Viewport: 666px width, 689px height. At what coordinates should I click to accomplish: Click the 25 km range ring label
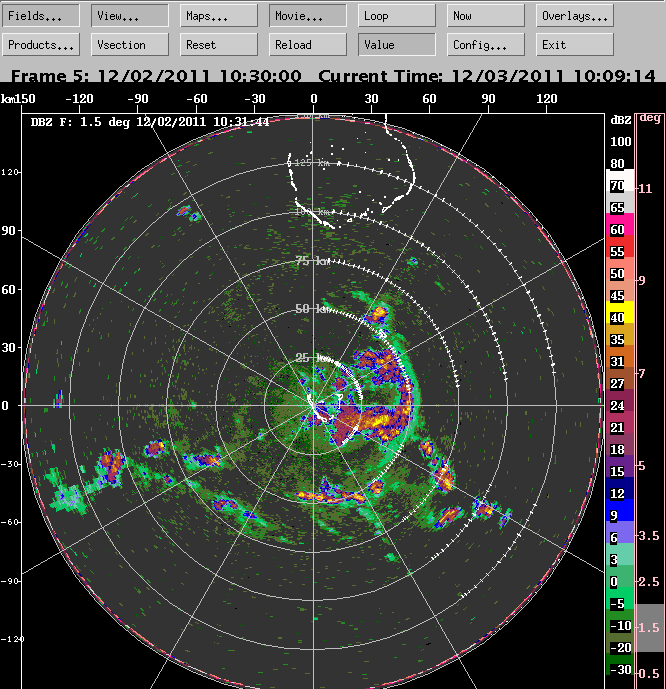click(x=313, y=358)
